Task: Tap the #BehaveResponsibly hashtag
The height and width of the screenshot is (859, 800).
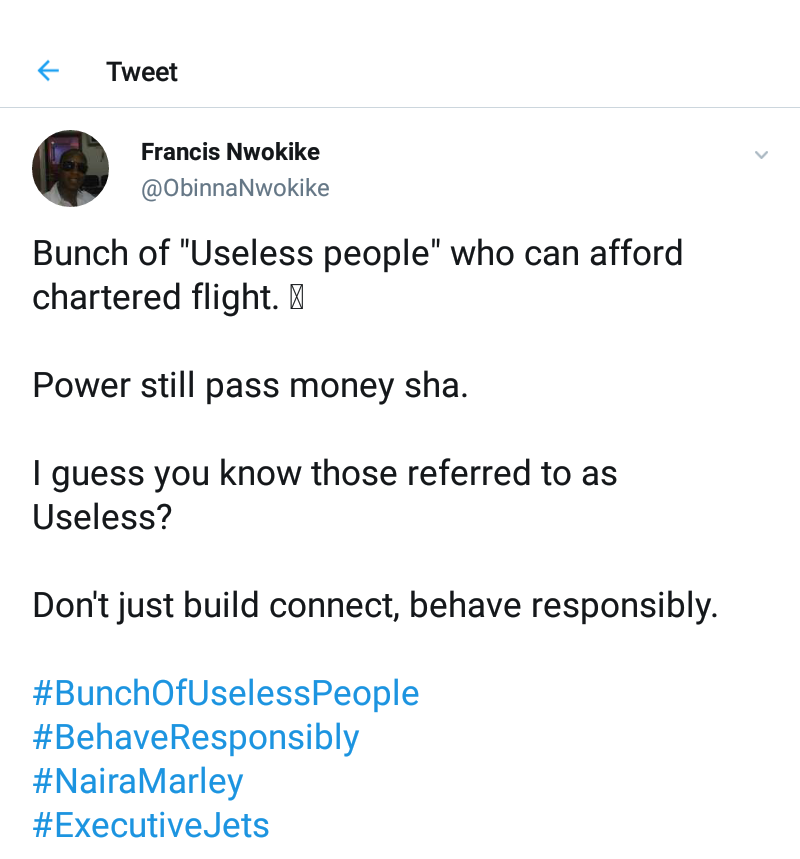Action: tap(196, 738)
